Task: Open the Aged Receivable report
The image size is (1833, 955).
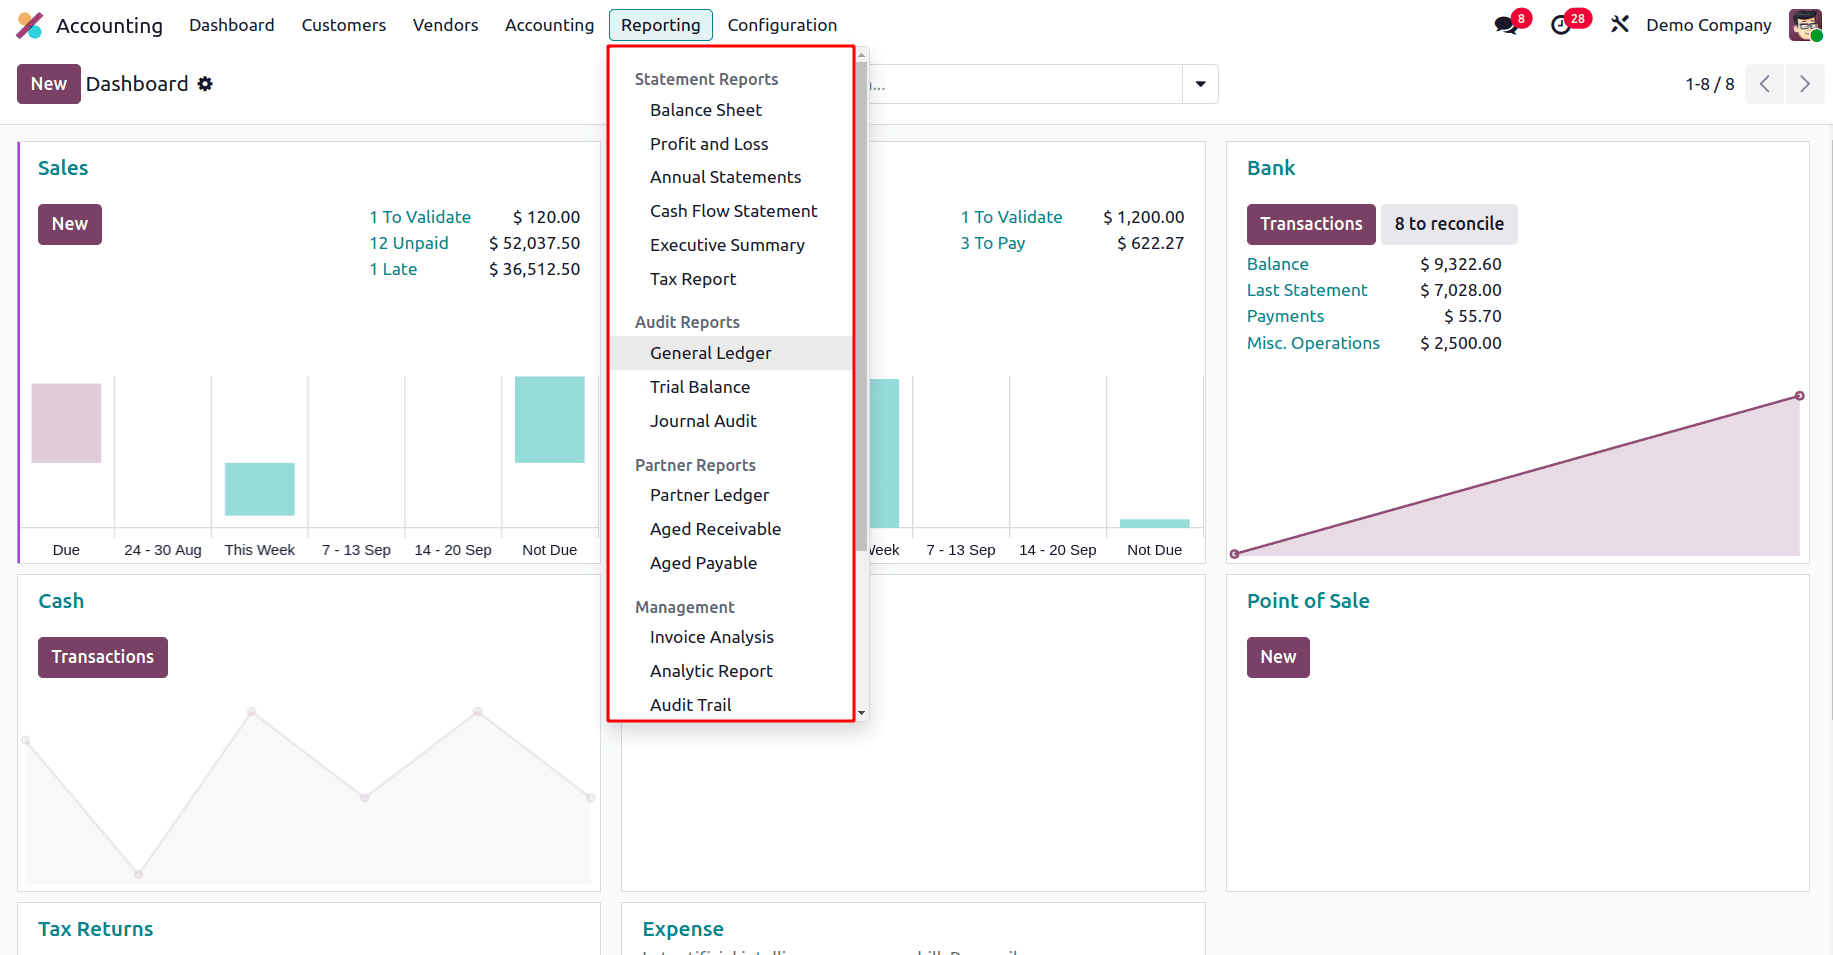Action: [x=715, y=529]
